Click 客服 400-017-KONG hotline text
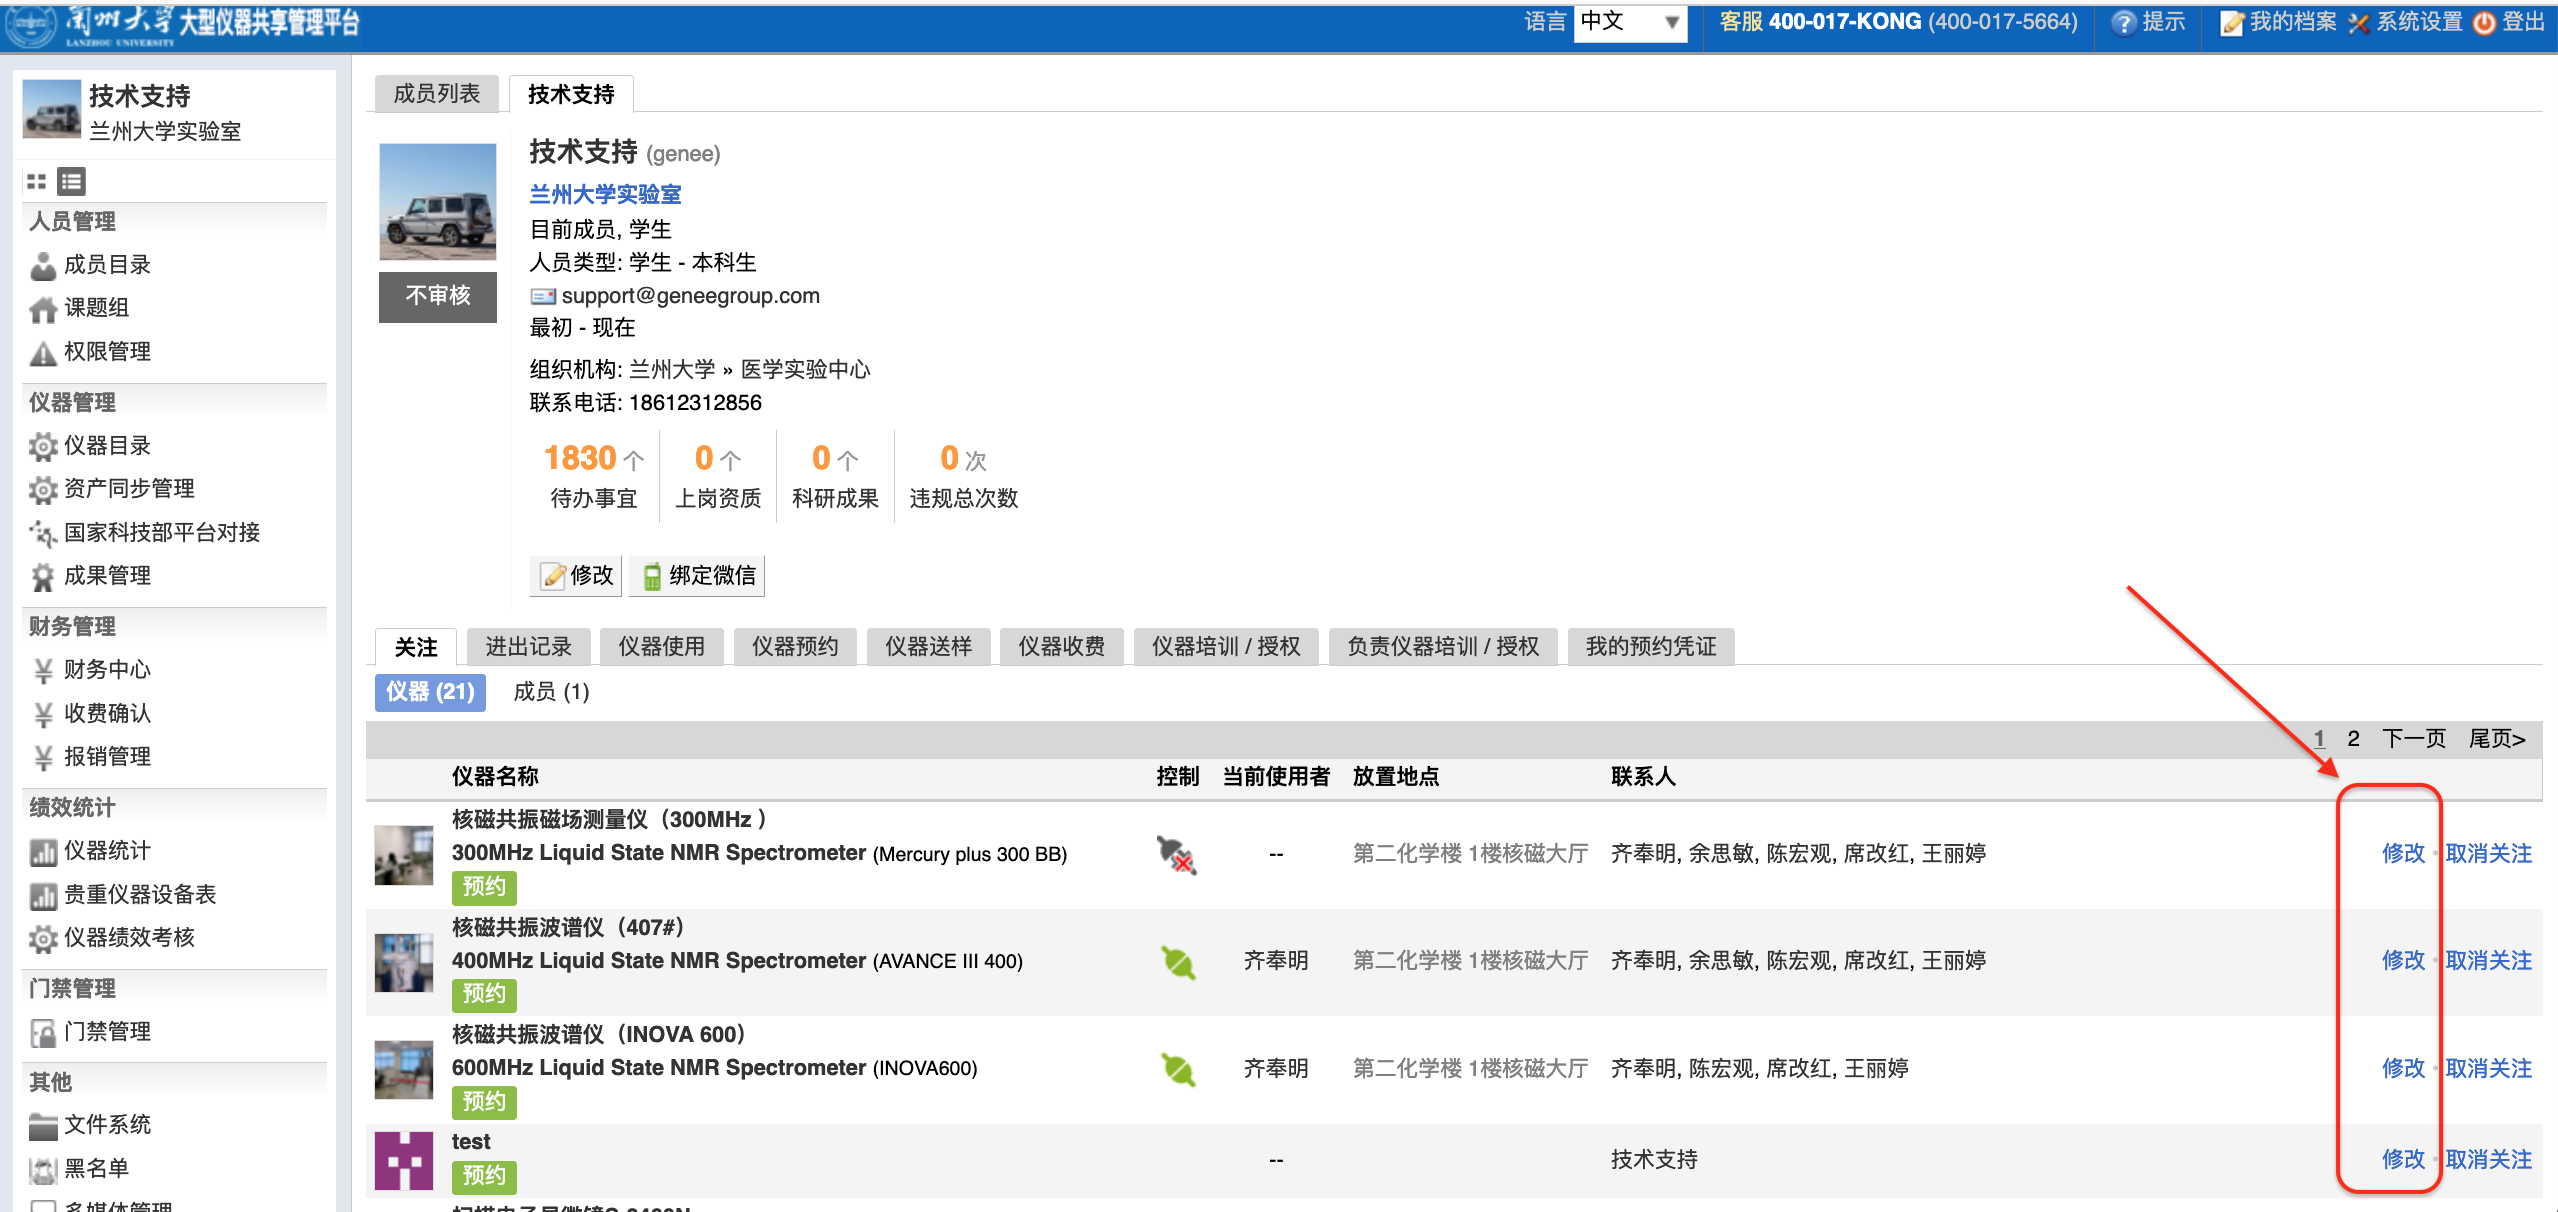The height and width of the screenshot is (1212, 2558). tap(1898, 22)
